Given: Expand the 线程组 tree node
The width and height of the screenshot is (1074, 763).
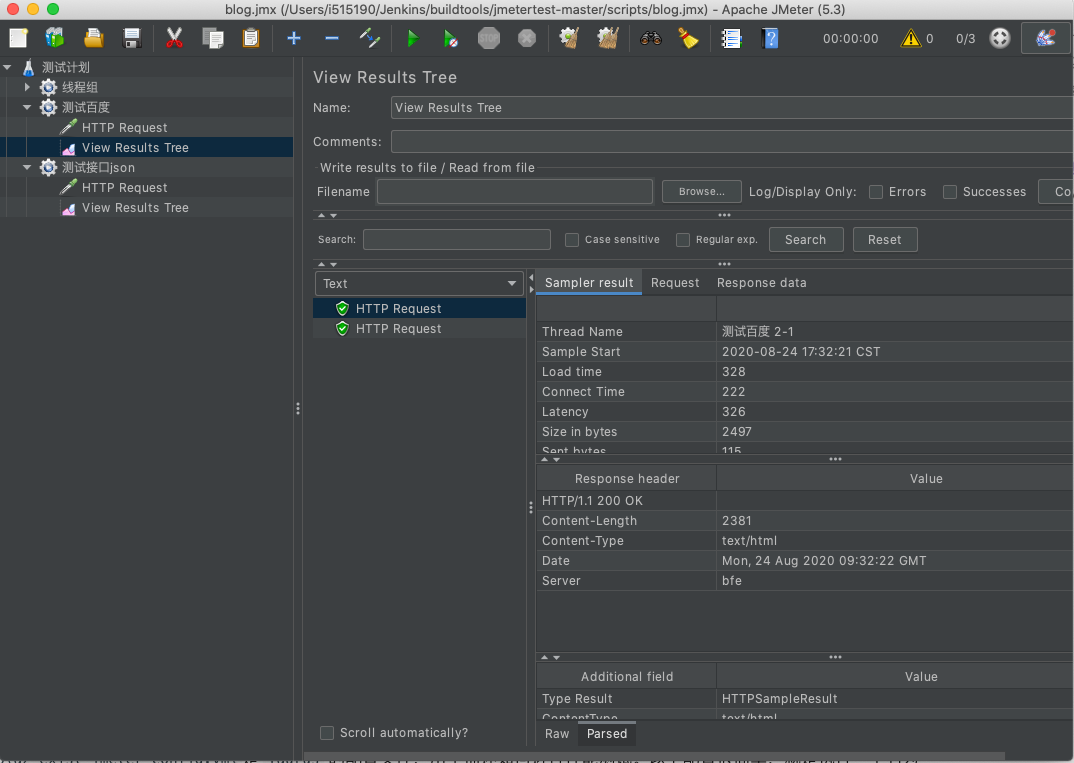Looking at the screenshot, I should pyautogui.click(x=28, y=88).
